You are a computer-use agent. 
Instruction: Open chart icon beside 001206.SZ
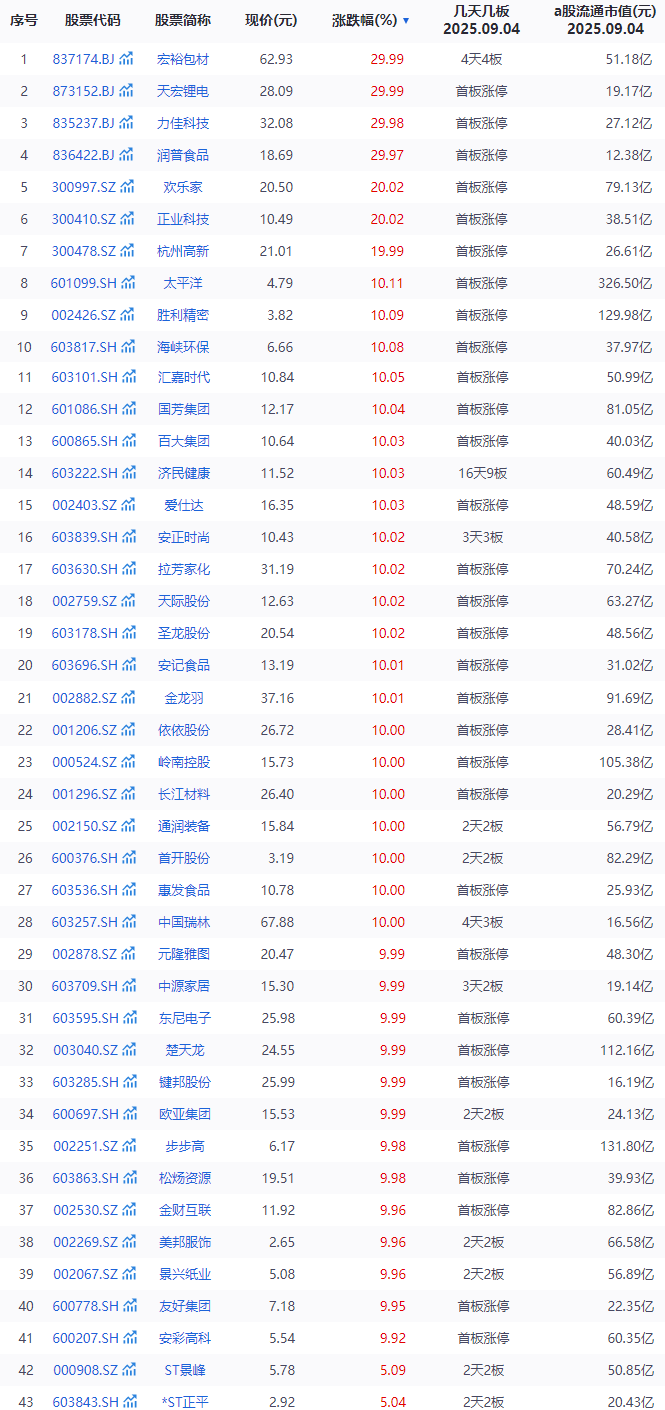coord(127,730)
